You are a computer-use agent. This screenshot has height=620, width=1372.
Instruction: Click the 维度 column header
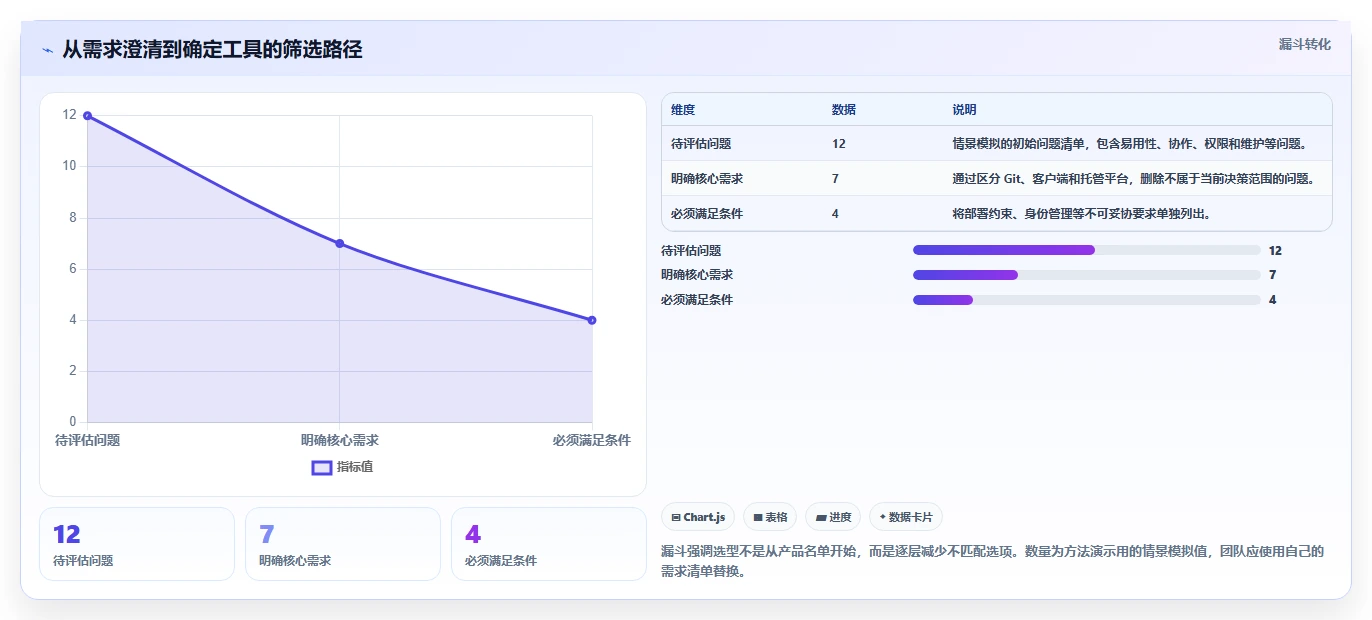click(683, 109)
